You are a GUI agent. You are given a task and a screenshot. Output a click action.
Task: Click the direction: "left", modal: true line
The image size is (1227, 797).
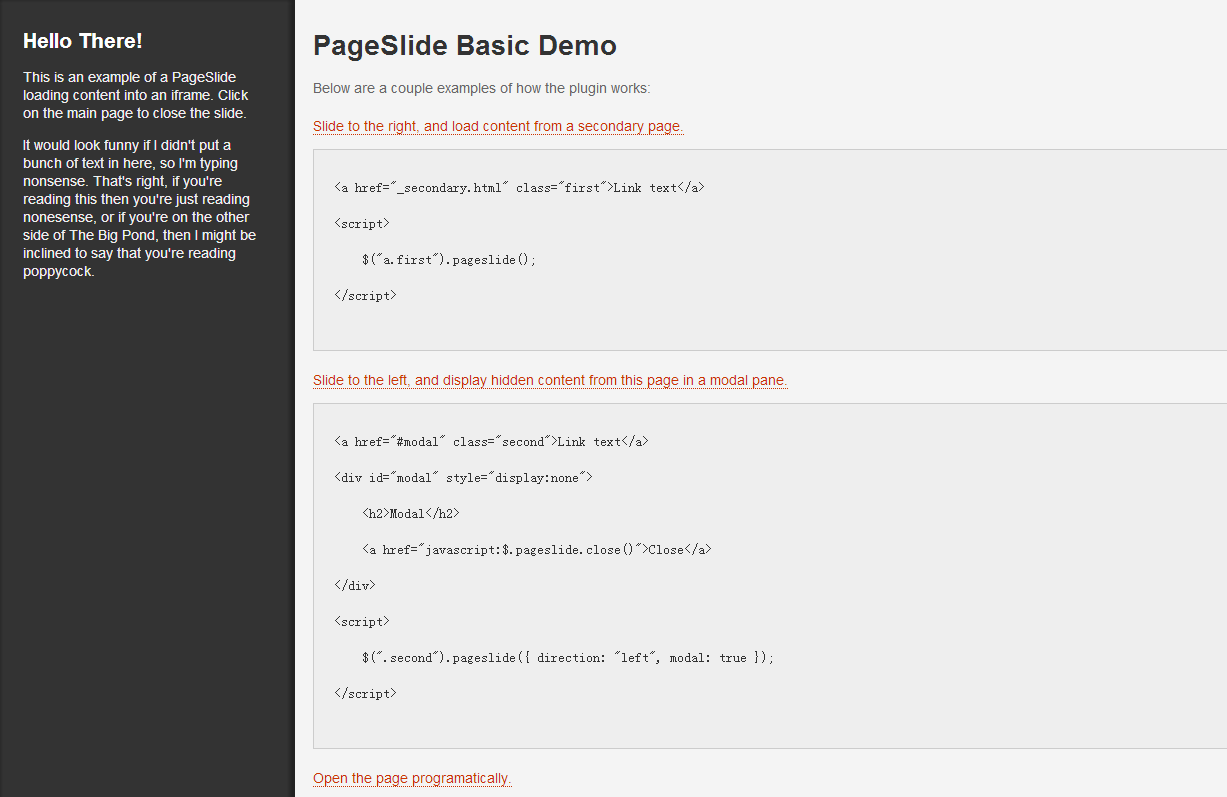(x=568, y=657)
